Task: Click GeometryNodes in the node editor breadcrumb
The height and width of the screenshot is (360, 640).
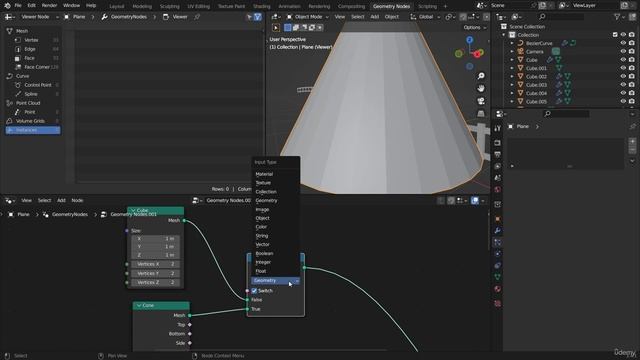Action: click(70, 214)
